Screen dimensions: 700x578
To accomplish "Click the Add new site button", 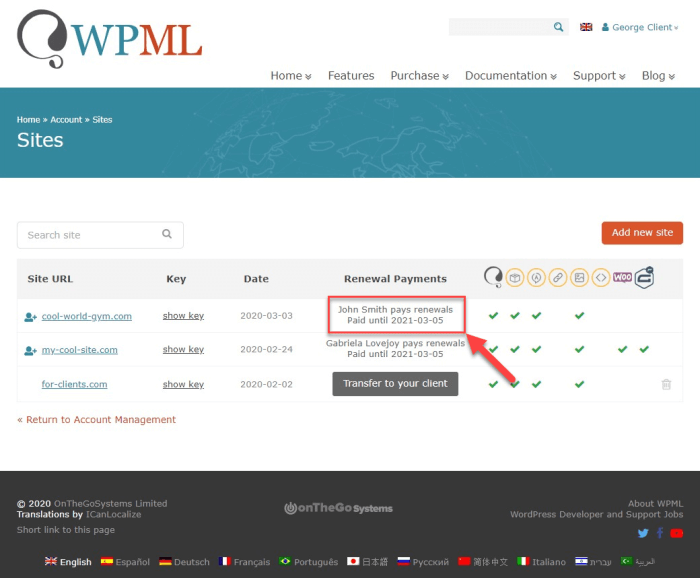I will [642, 233].
